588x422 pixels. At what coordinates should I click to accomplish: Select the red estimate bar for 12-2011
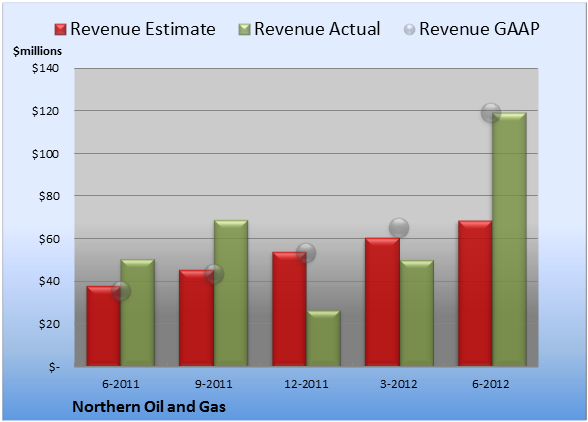[289, 309]
